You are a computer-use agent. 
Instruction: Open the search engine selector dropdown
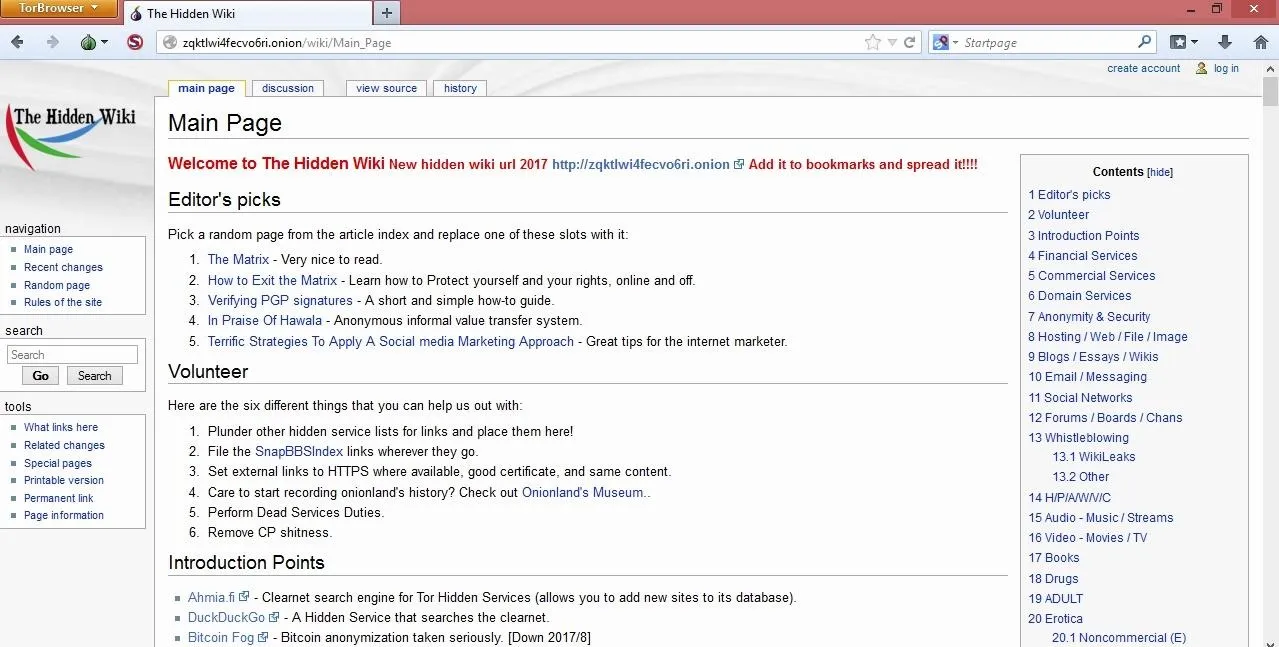coord(944,42)
